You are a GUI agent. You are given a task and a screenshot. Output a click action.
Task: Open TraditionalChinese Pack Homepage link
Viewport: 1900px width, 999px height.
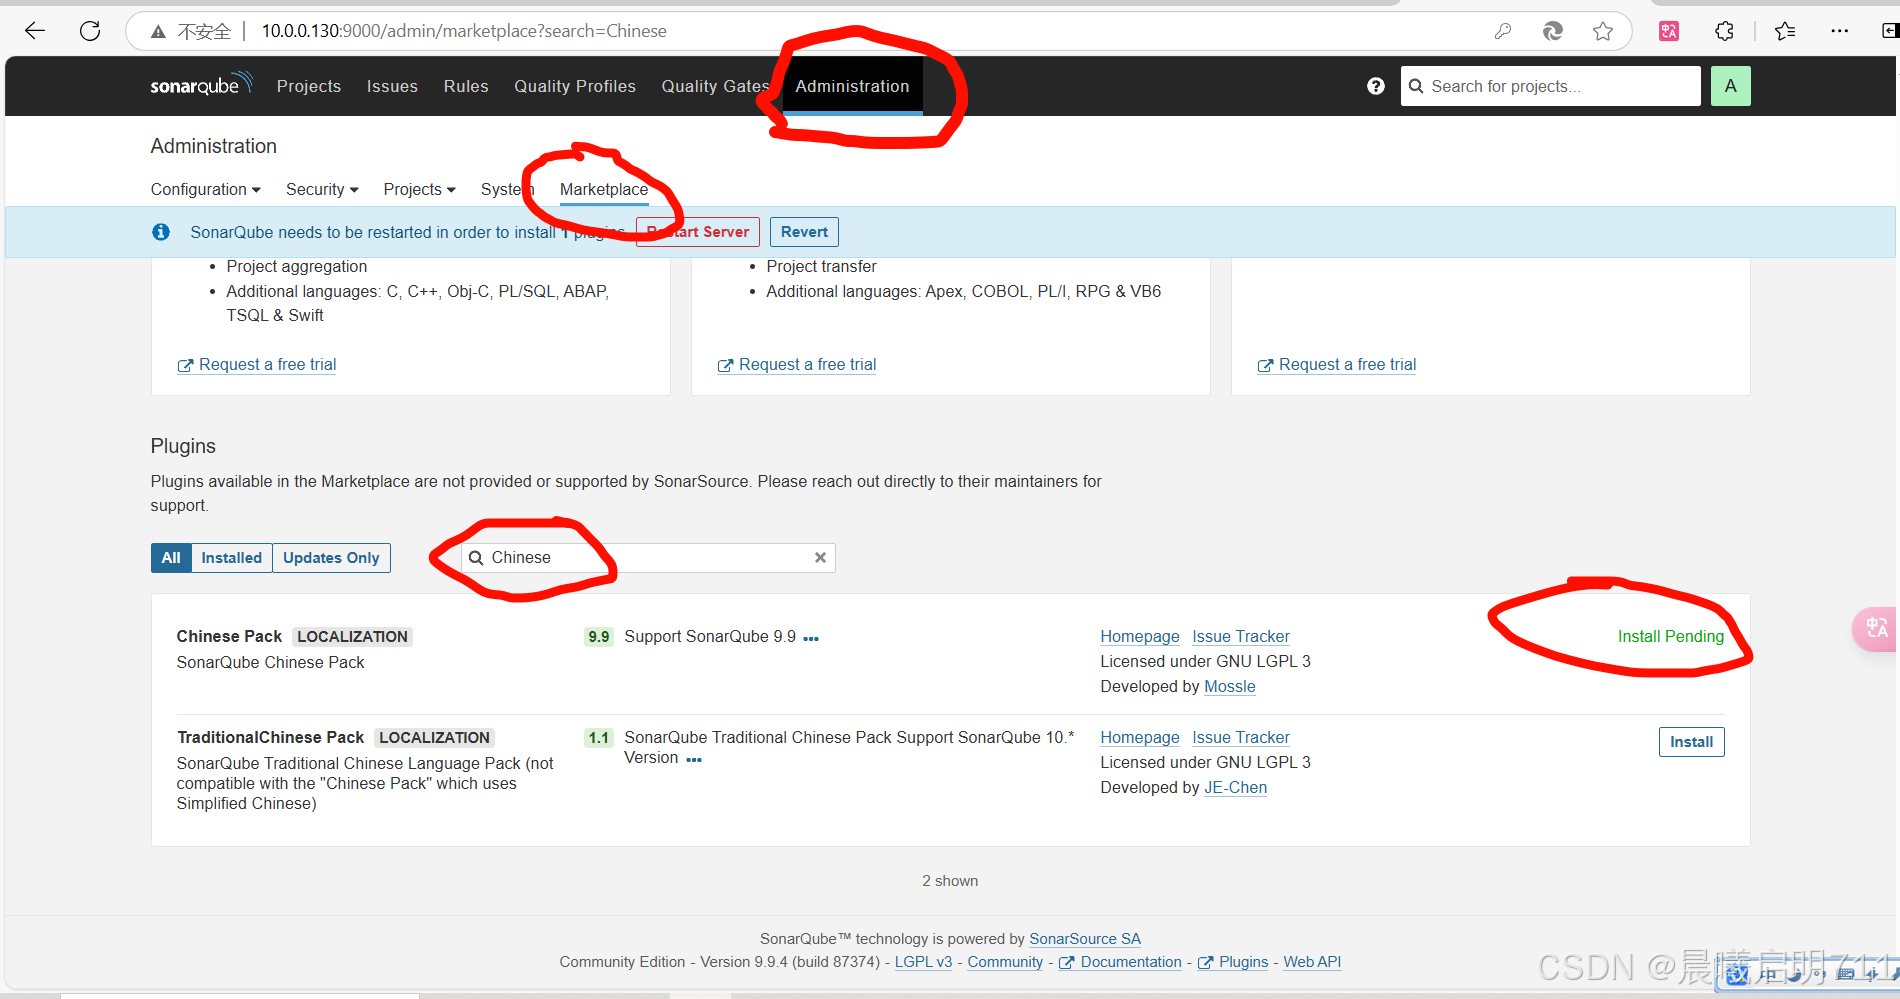1140,738
